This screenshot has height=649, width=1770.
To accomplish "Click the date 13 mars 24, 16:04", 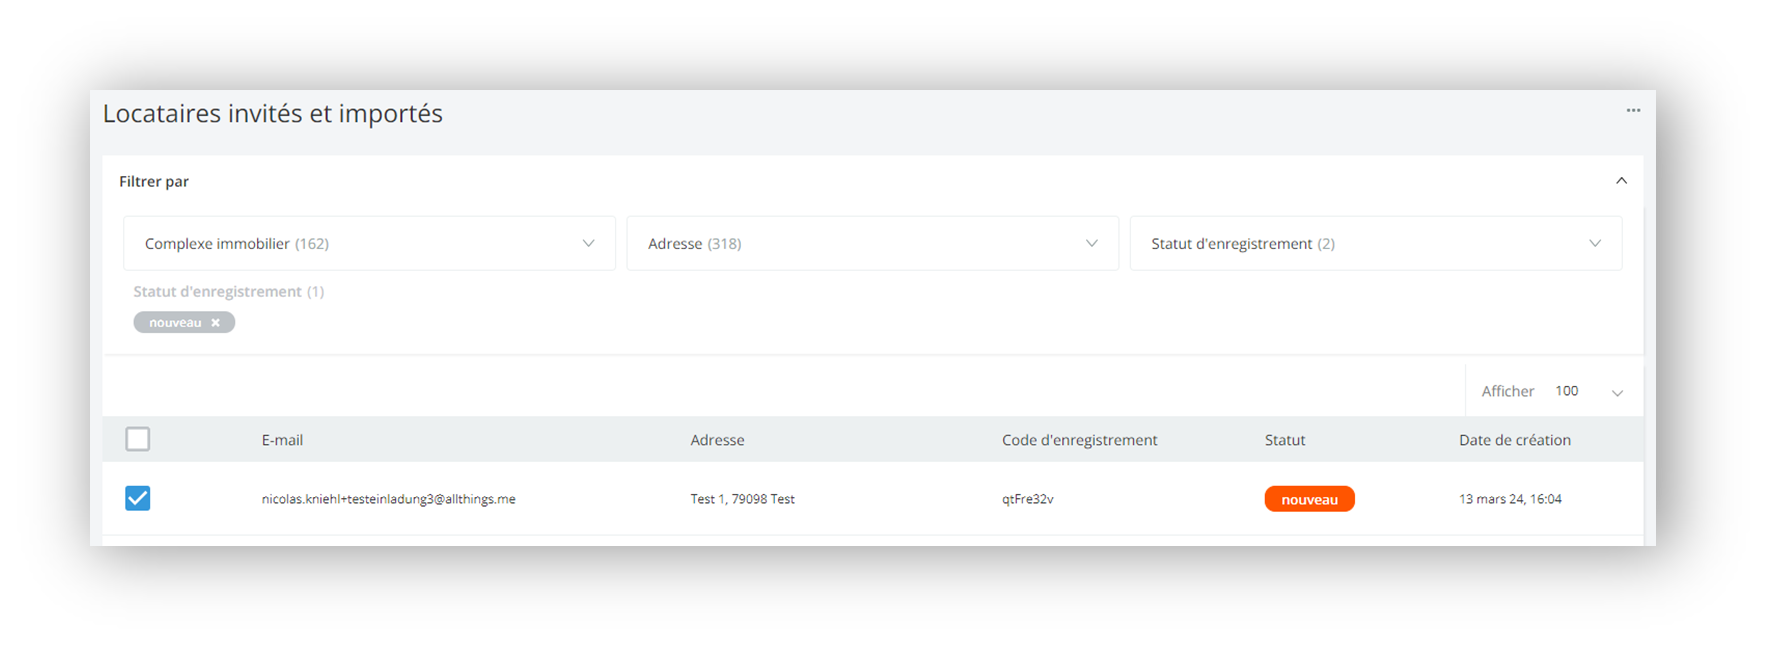I will (1510, 499).
